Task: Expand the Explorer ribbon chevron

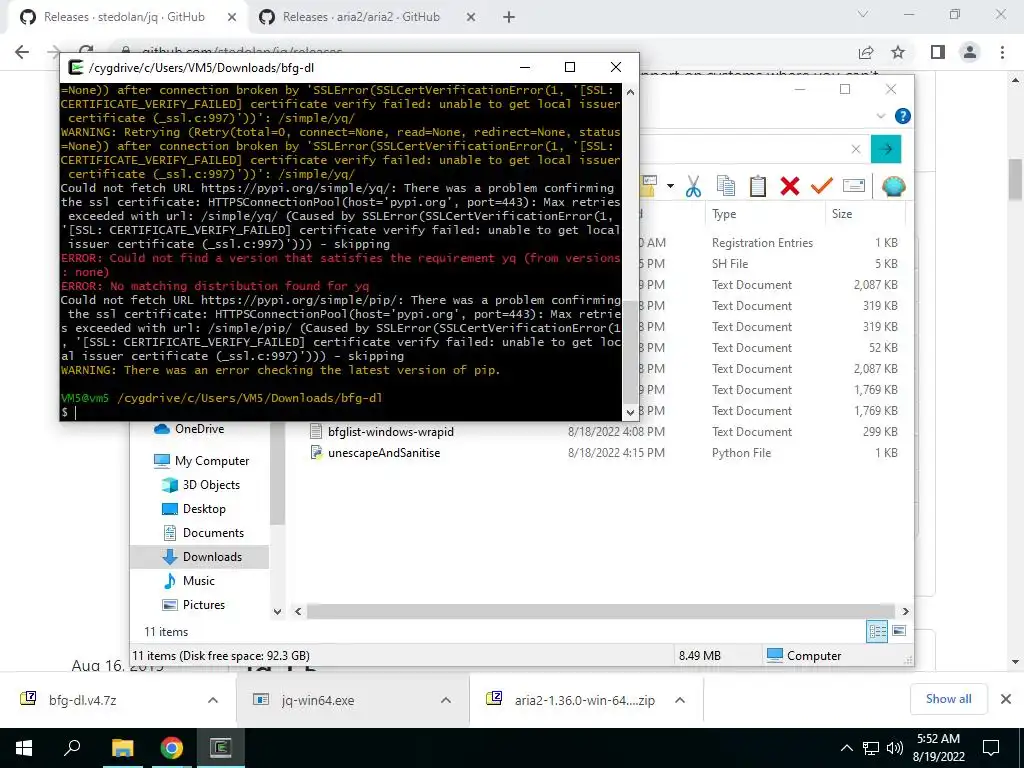Action: 881,116
